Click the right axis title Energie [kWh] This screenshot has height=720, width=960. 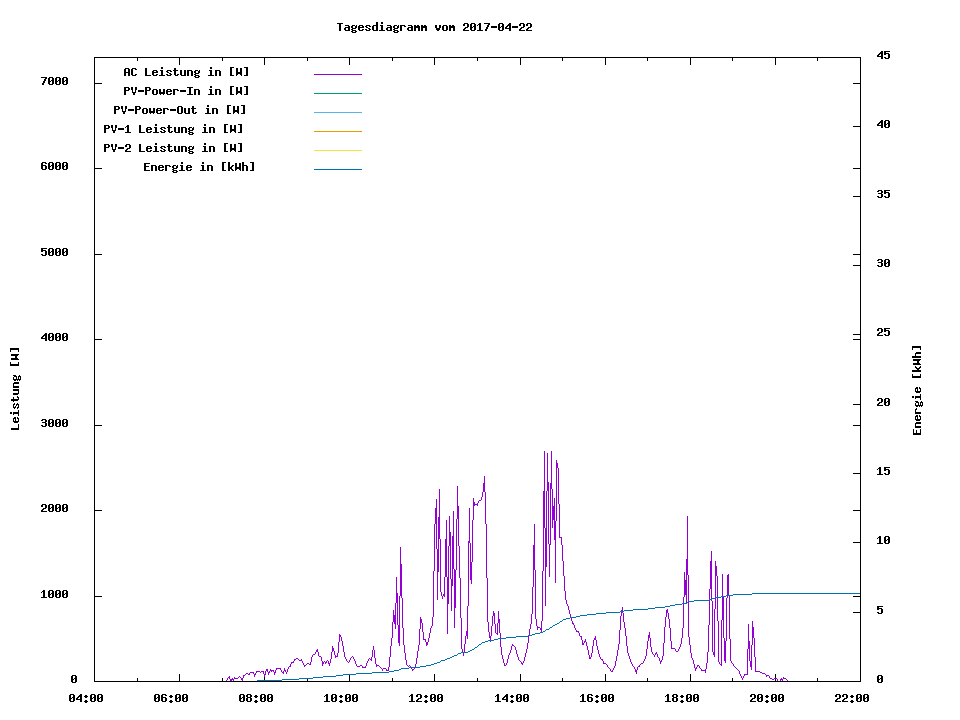pyautogui.click(x=918, y=390)
